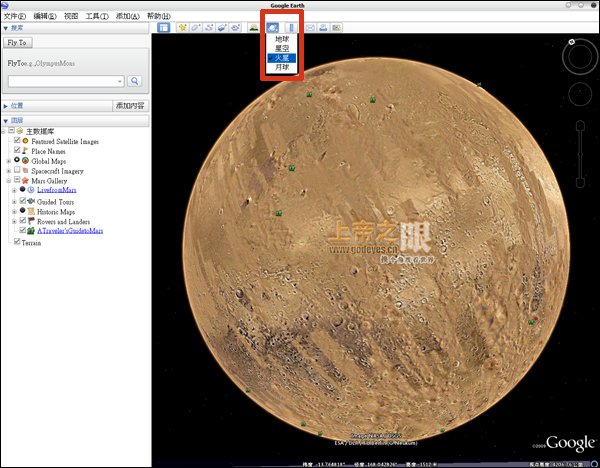Viewport: 600px width, 468px height.
Task: Click the Add Polygon toolbar icon
Action: coord(196,28)
